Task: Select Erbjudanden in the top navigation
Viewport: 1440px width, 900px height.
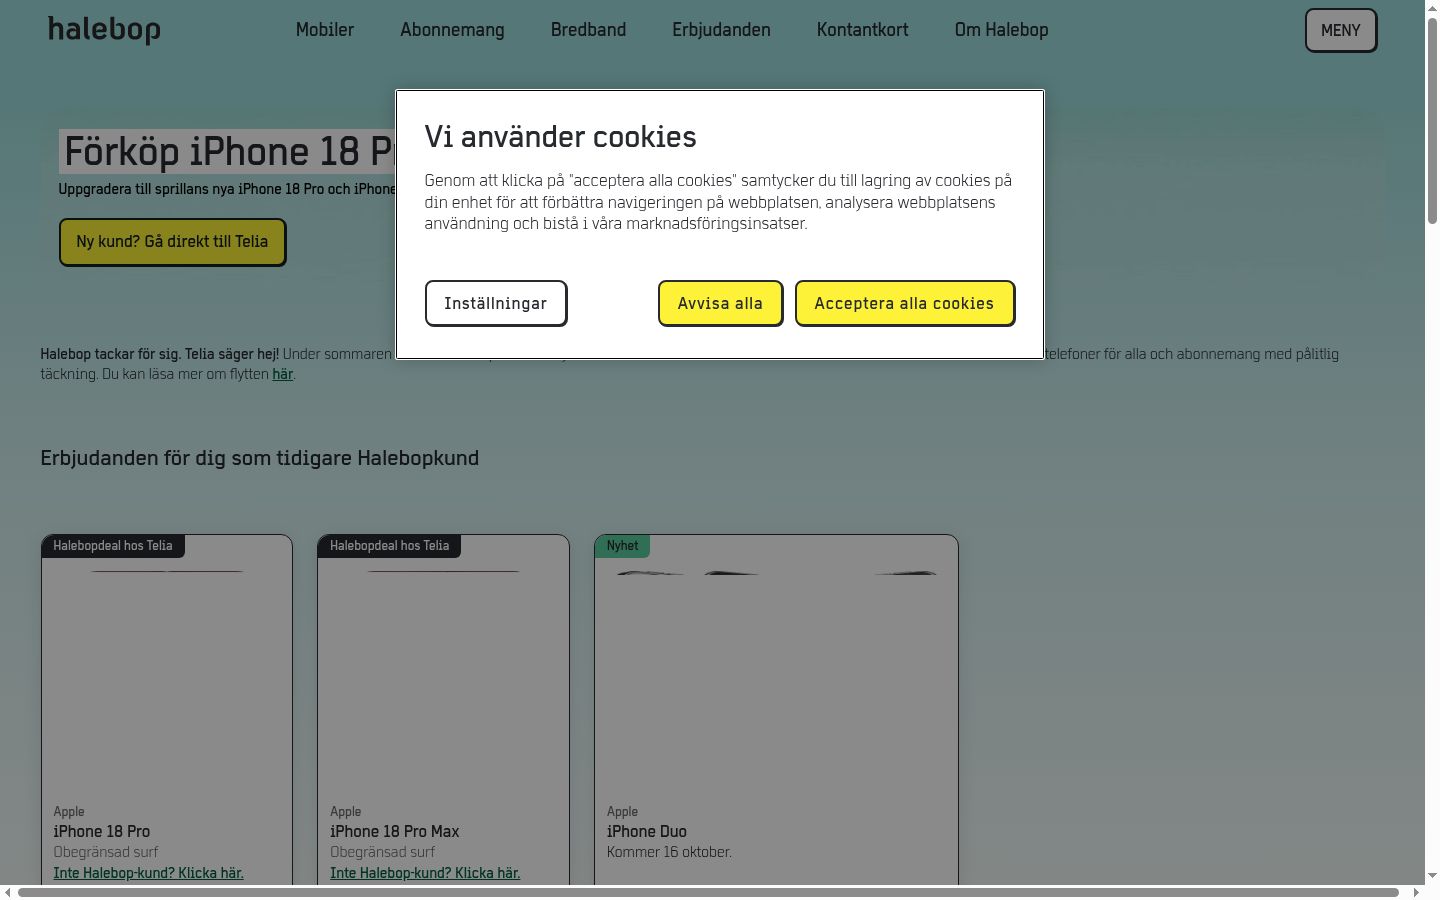Action: pyautogui.click(x=721, y=30)
